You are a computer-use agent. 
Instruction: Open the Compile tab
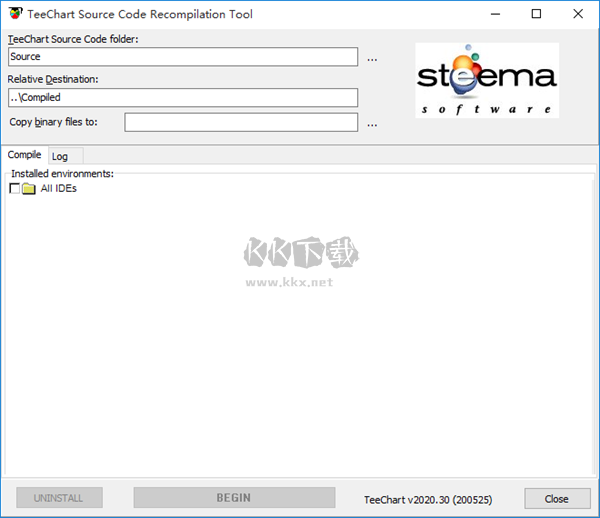[x=24, y=155]
